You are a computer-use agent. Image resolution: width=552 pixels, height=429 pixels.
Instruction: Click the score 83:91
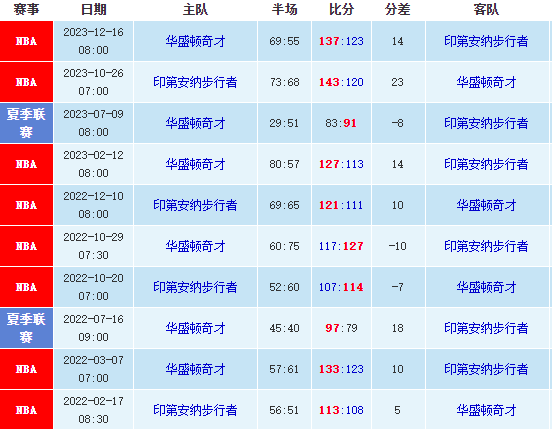pos(341,123)
